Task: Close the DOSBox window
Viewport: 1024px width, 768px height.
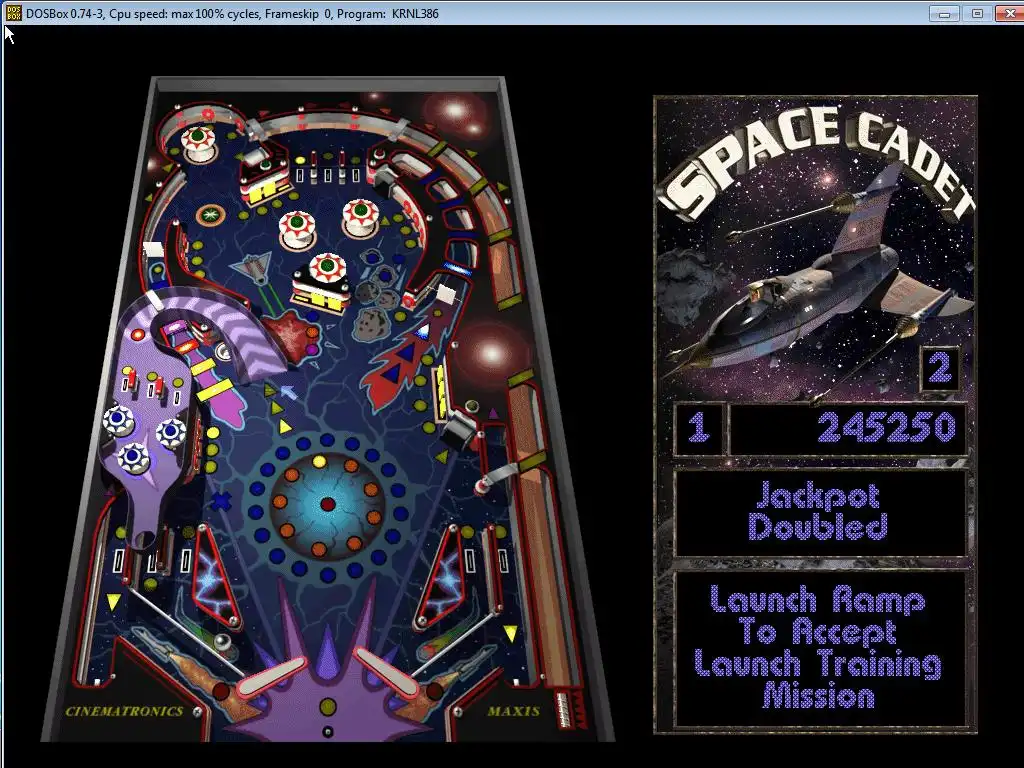Action: (x=1009, y=13)
